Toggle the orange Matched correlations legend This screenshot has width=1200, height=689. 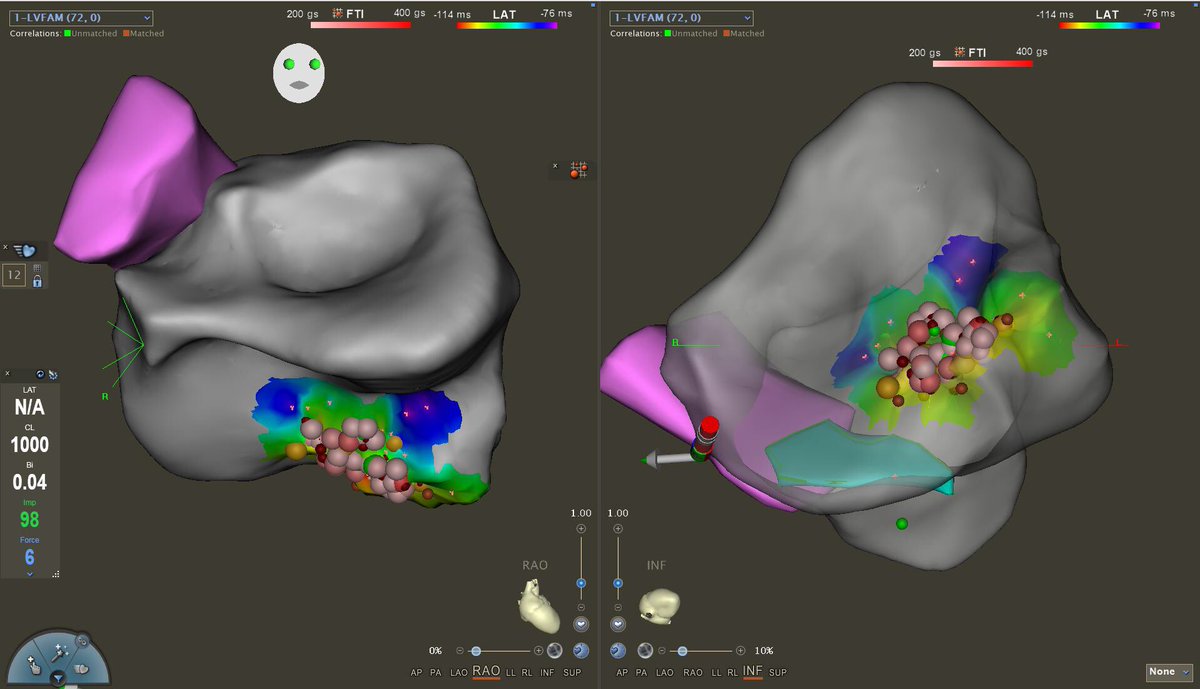pos(126,33)
